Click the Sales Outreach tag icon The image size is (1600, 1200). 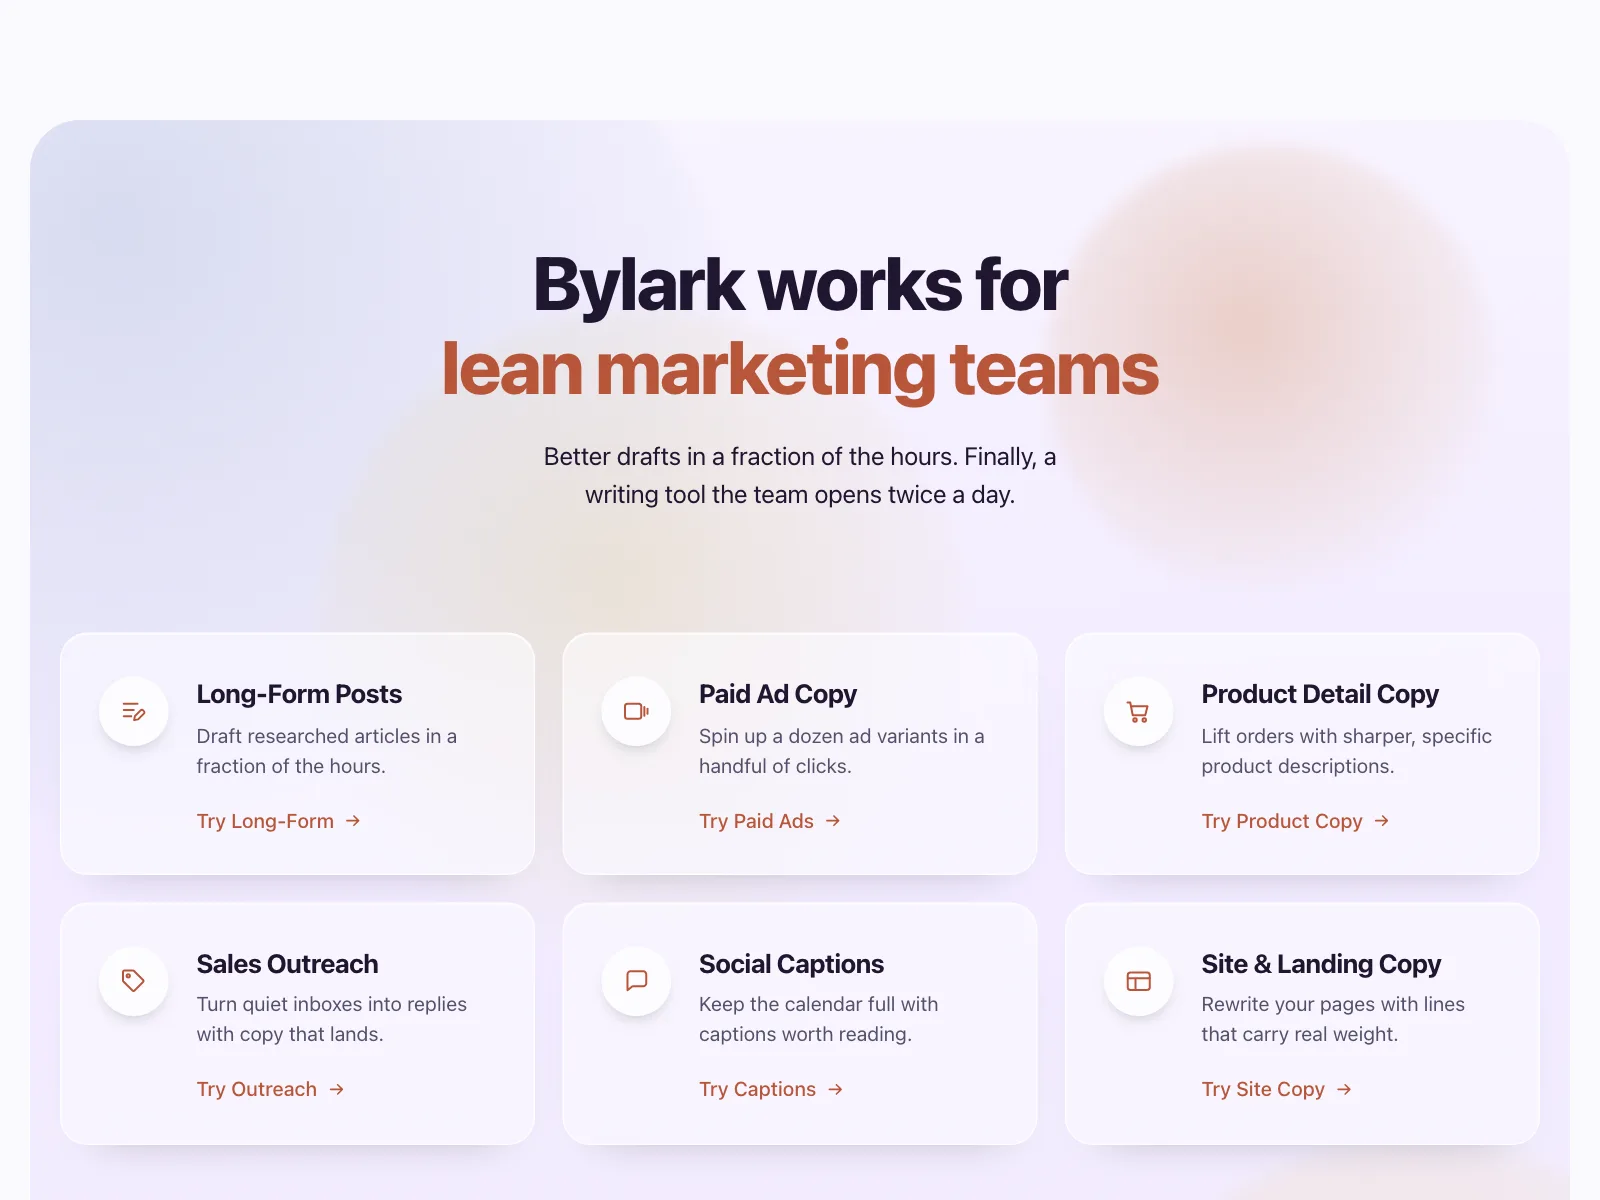coord(133,981)
